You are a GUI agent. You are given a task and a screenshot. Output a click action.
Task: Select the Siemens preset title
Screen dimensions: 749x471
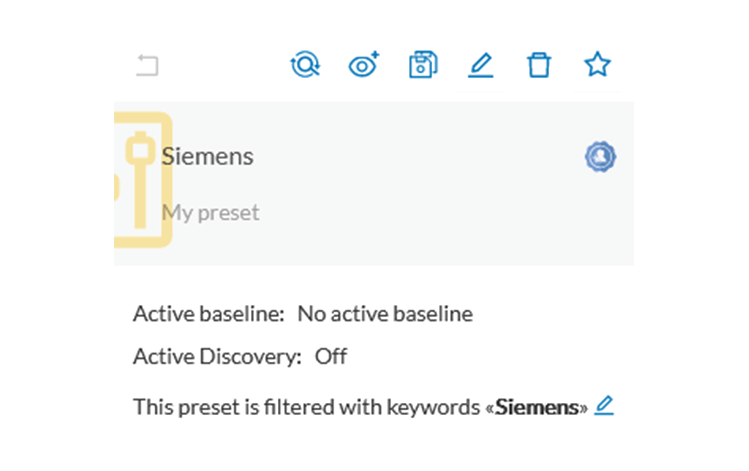tap(207, 156)
